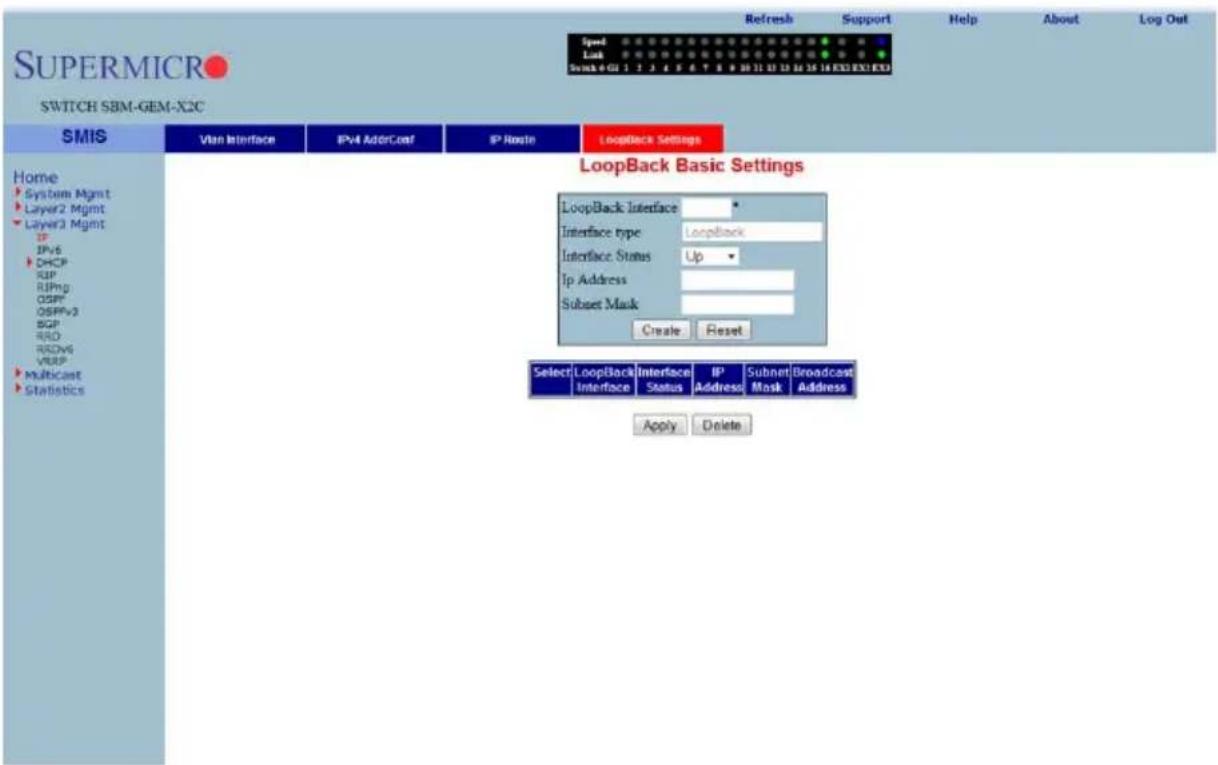Select DHCP in the sidebar
The width and height of the screenshot is (1218, 765).
51,261
